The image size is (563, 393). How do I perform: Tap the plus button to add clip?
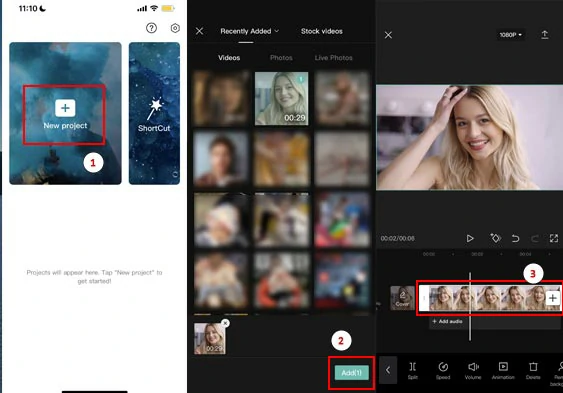[553, 298]
